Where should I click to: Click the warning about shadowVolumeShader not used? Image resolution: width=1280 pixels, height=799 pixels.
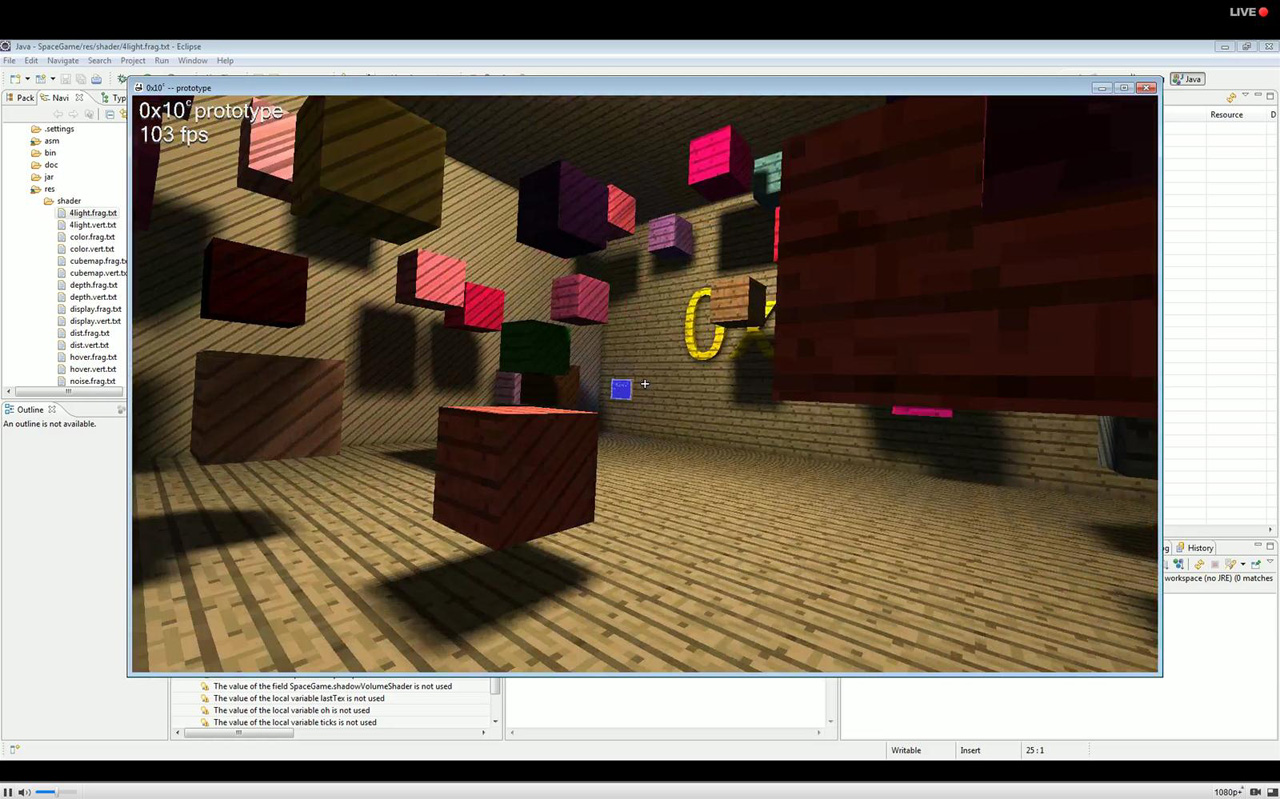coord(326,686)
